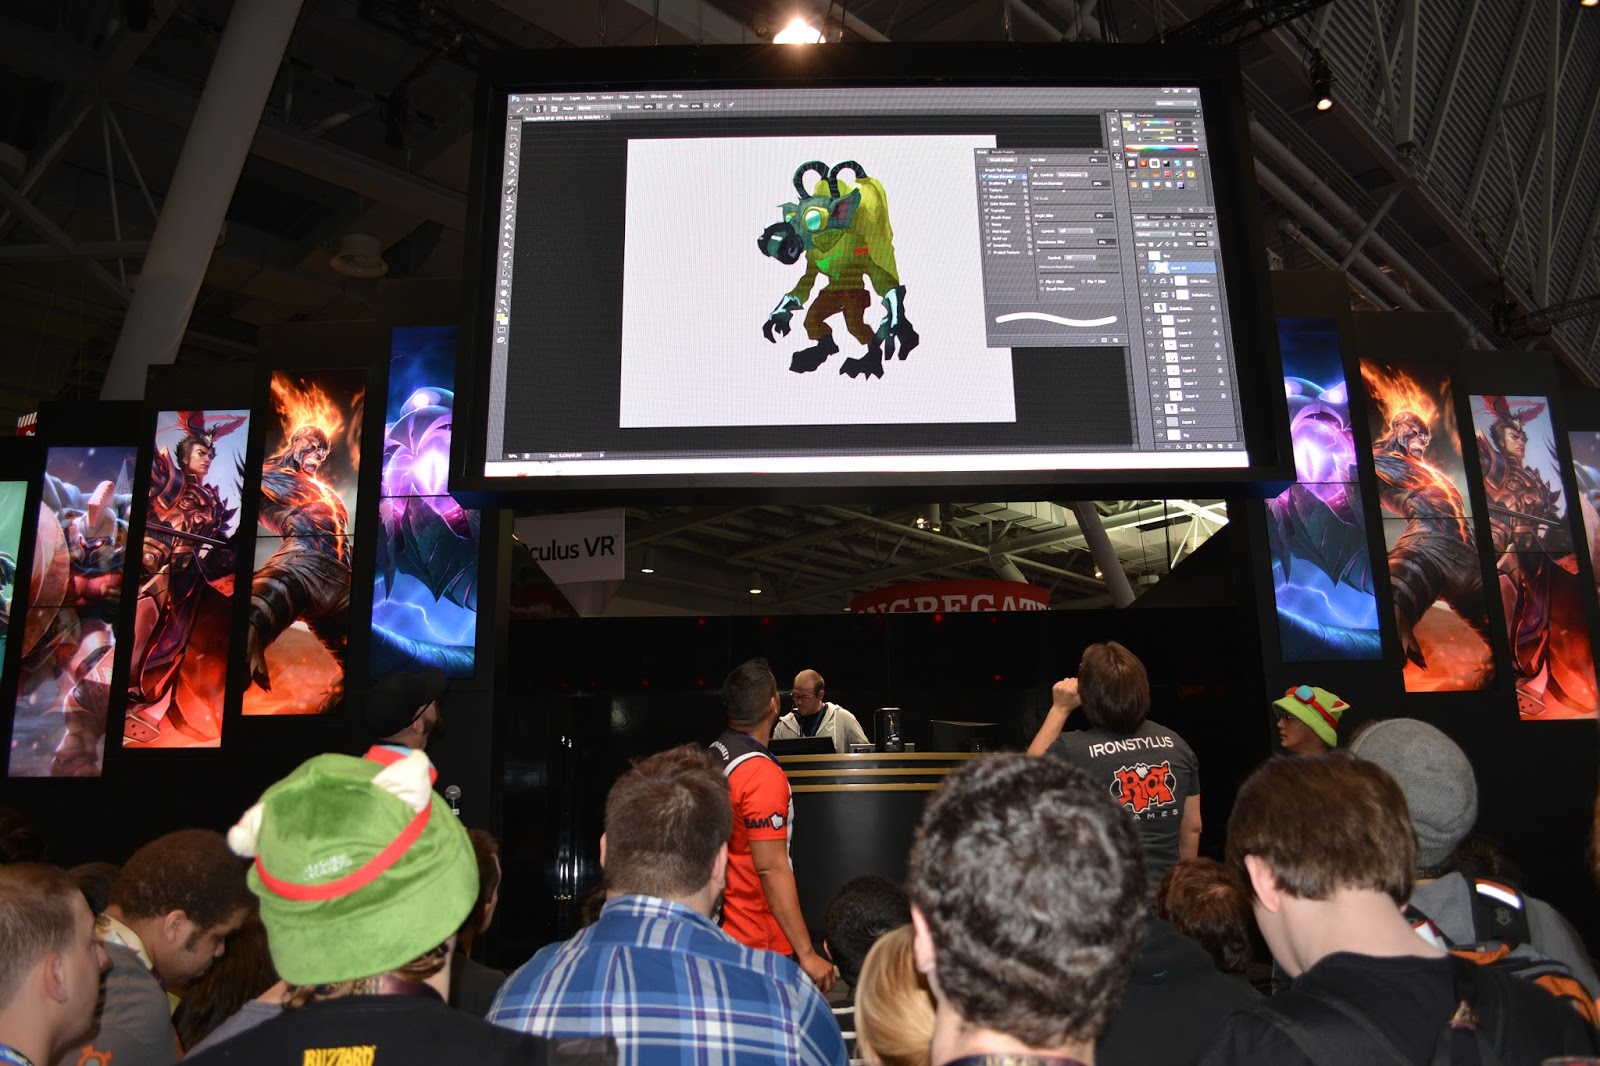This screenshot has height=1066, width=1600.
Task: Switch to the Brush Presets tab
Action: (x=1003, y=152)
